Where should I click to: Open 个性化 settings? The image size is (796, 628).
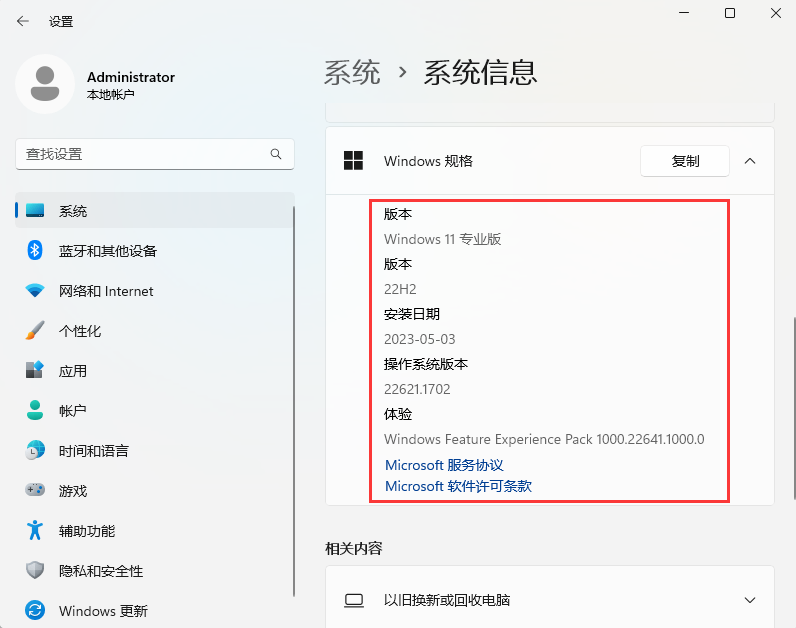pos(155,330)
